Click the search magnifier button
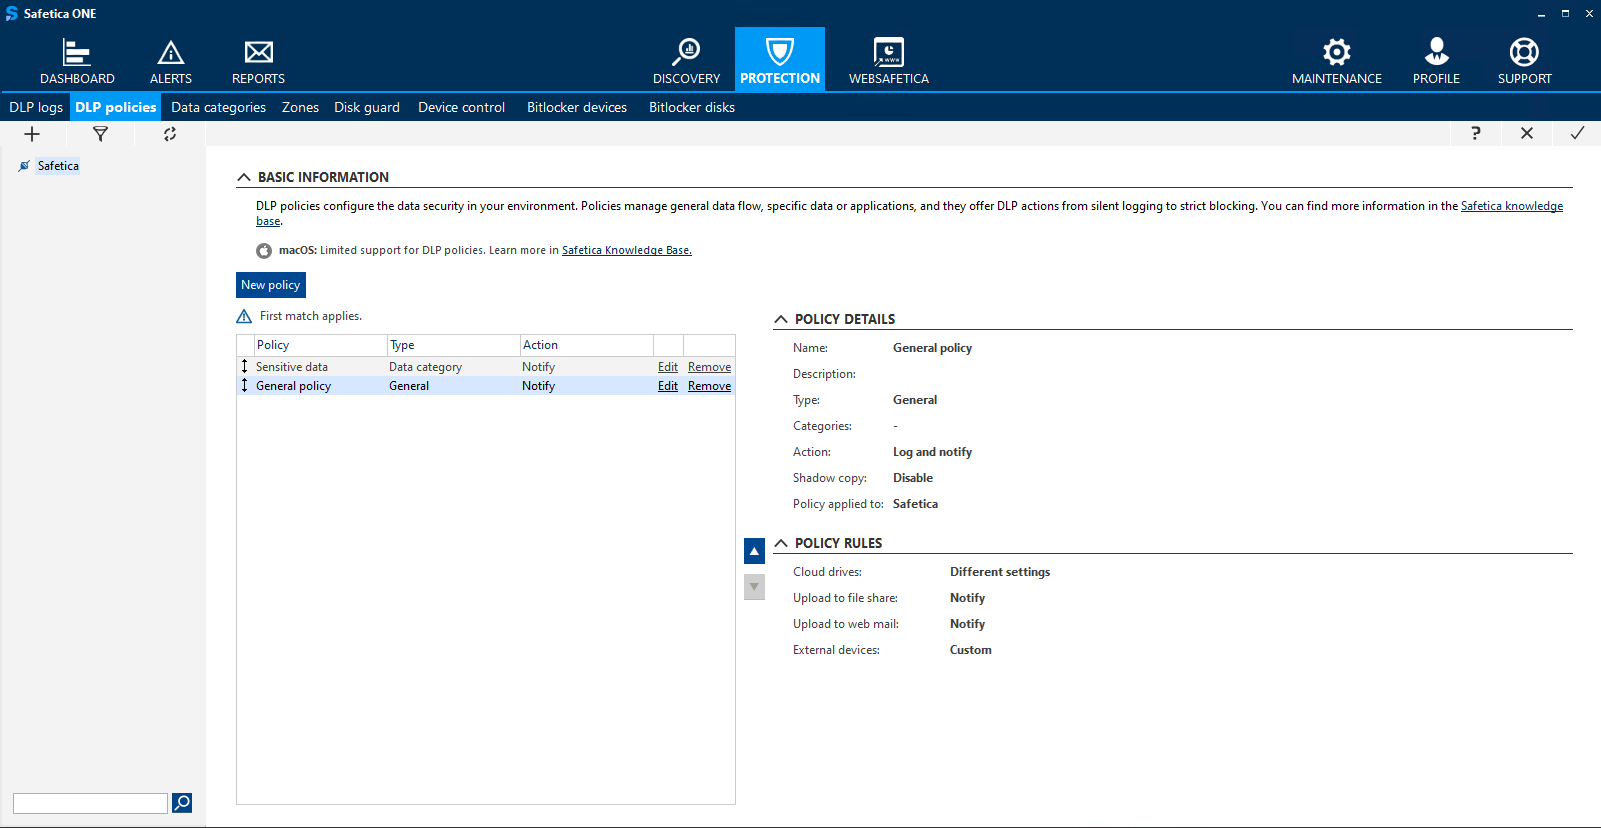 182,803
